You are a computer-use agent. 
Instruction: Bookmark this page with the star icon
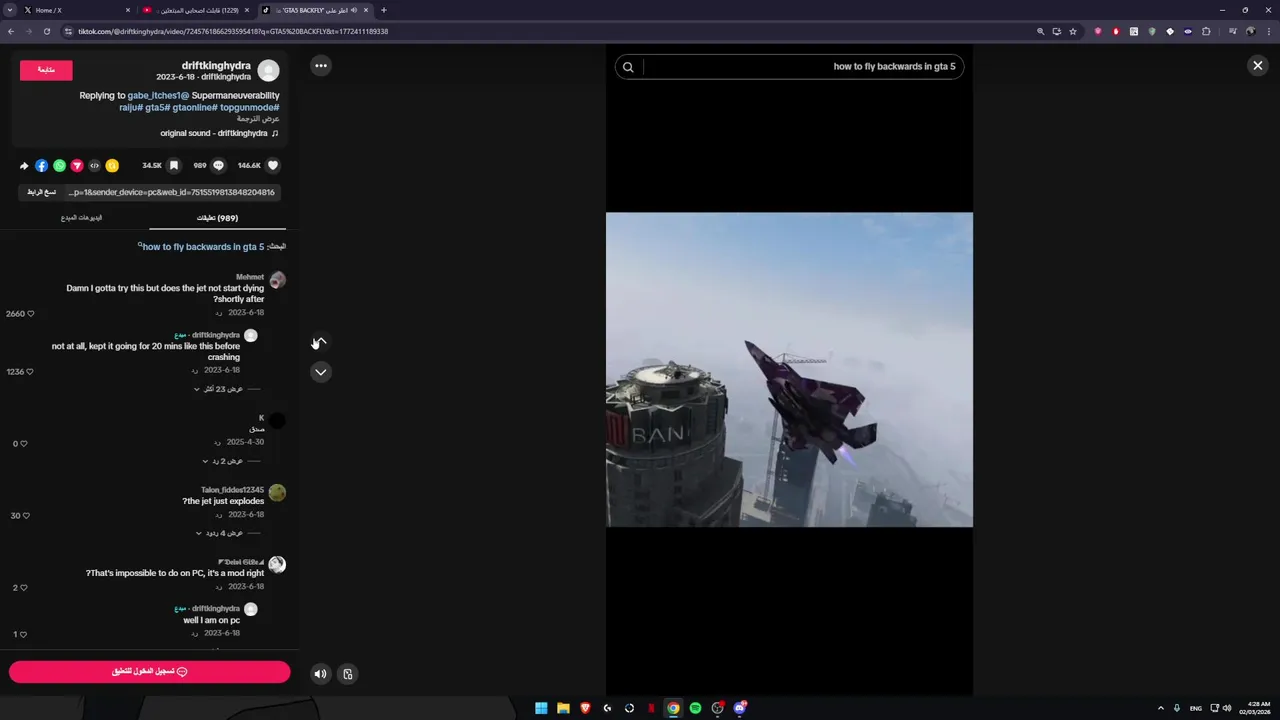[x=1073, y=31]
